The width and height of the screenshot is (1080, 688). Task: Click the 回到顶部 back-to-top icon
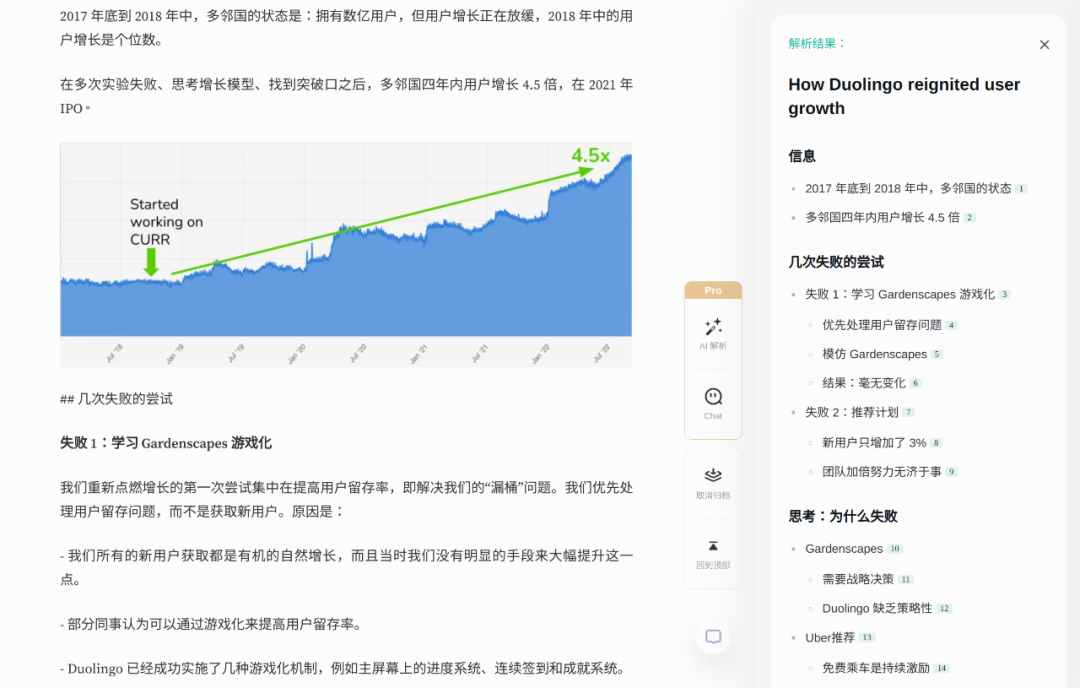(x=713, y=546)
